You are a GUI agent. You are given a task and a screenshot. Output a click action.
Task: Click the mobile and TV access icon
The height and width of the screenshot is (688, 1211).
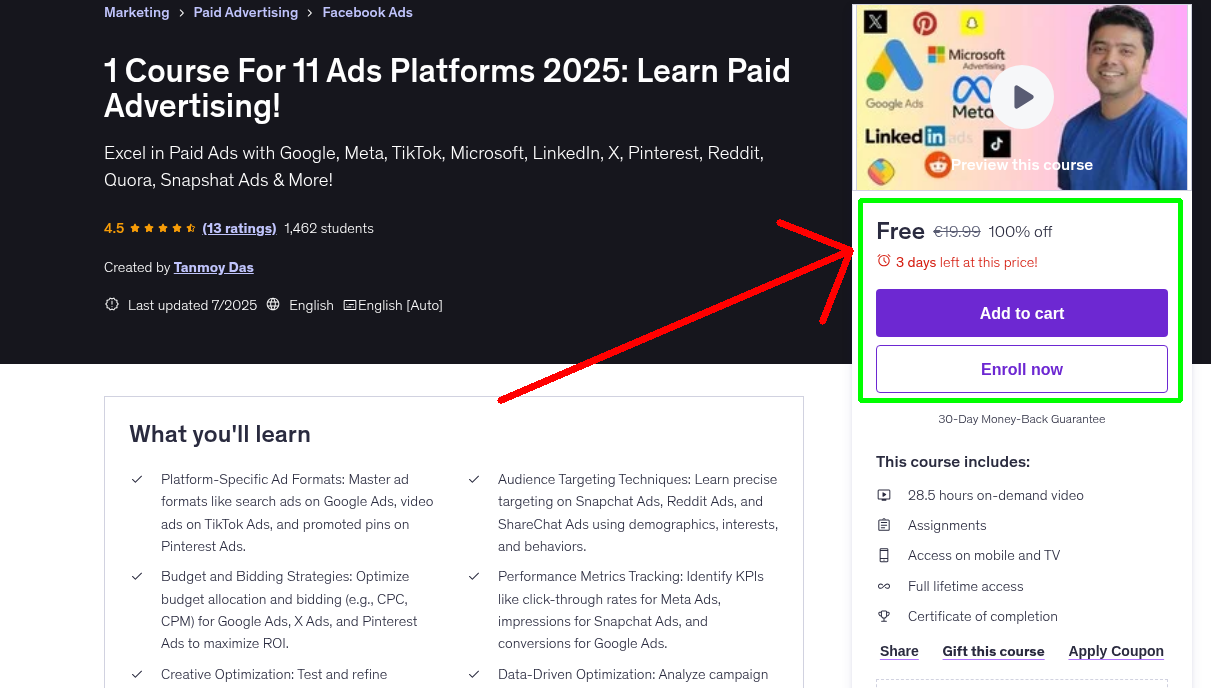(884, 555)
